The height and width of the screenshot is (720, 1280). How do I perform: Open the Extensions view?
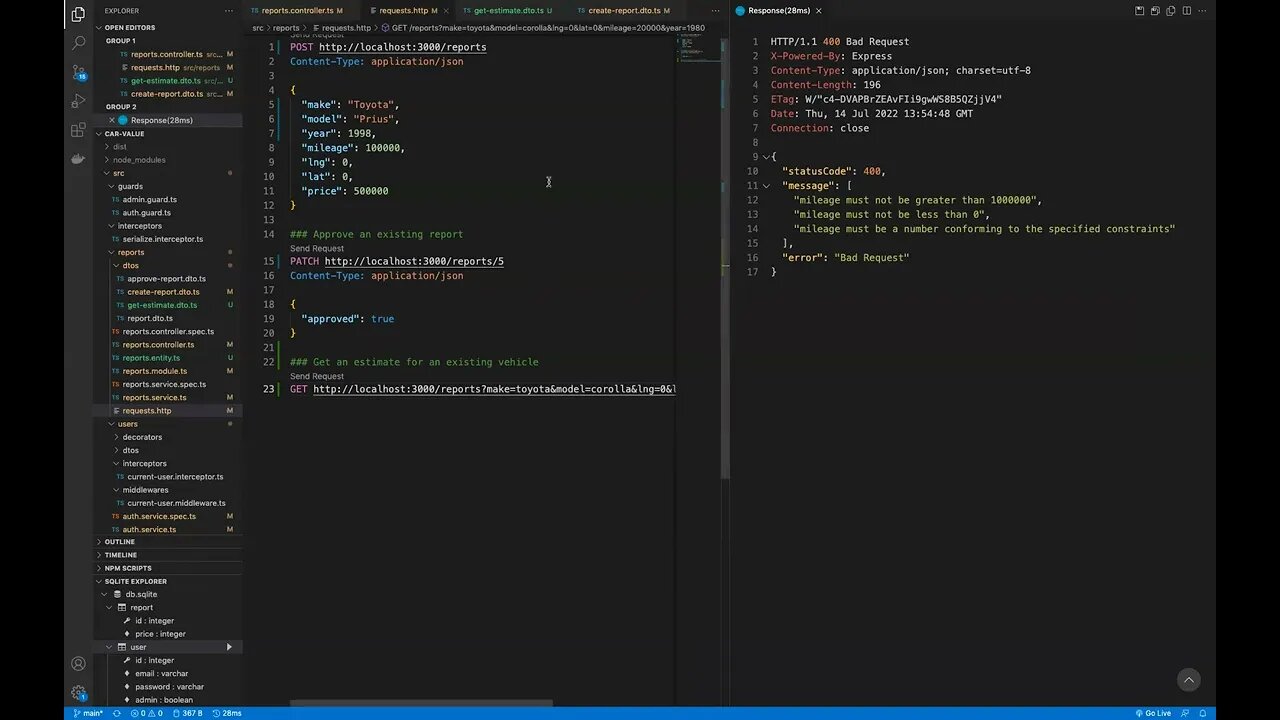tap(78, 130)
